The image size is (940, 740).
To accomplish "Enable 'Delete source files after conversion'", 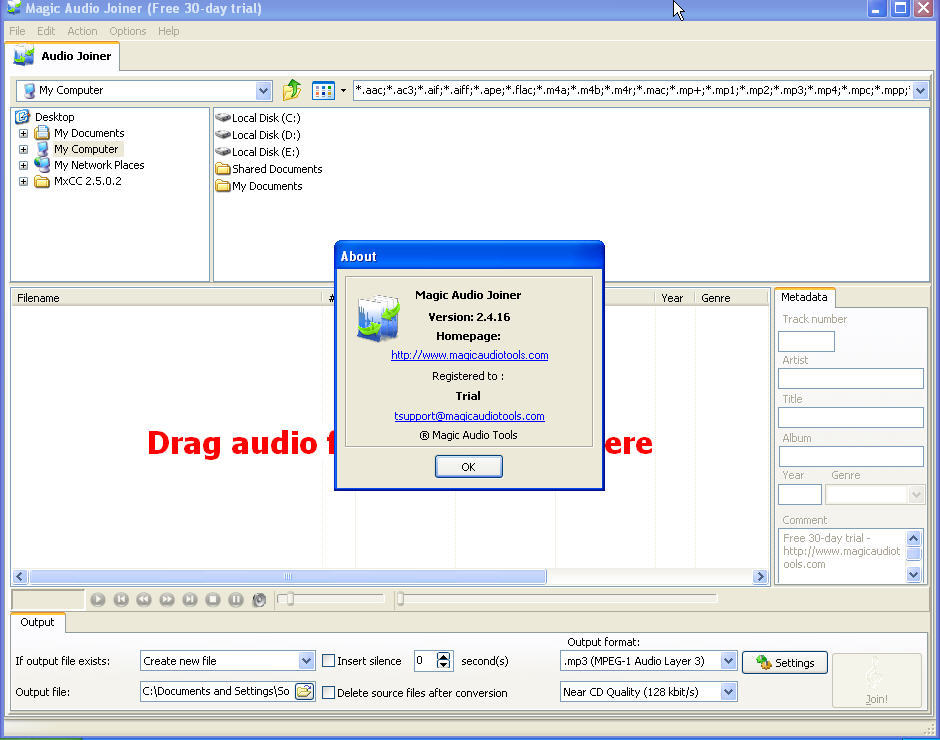I will point(328,692).
